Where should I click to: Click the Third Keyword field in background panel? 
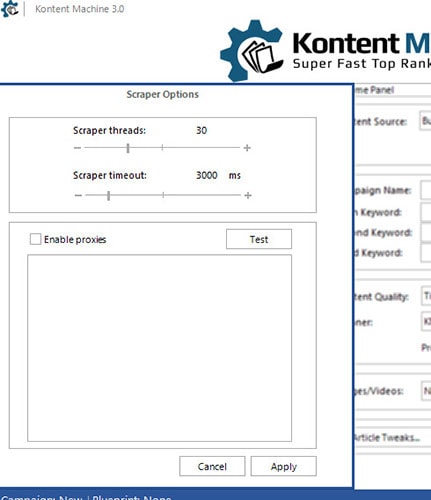pos(426,253)
